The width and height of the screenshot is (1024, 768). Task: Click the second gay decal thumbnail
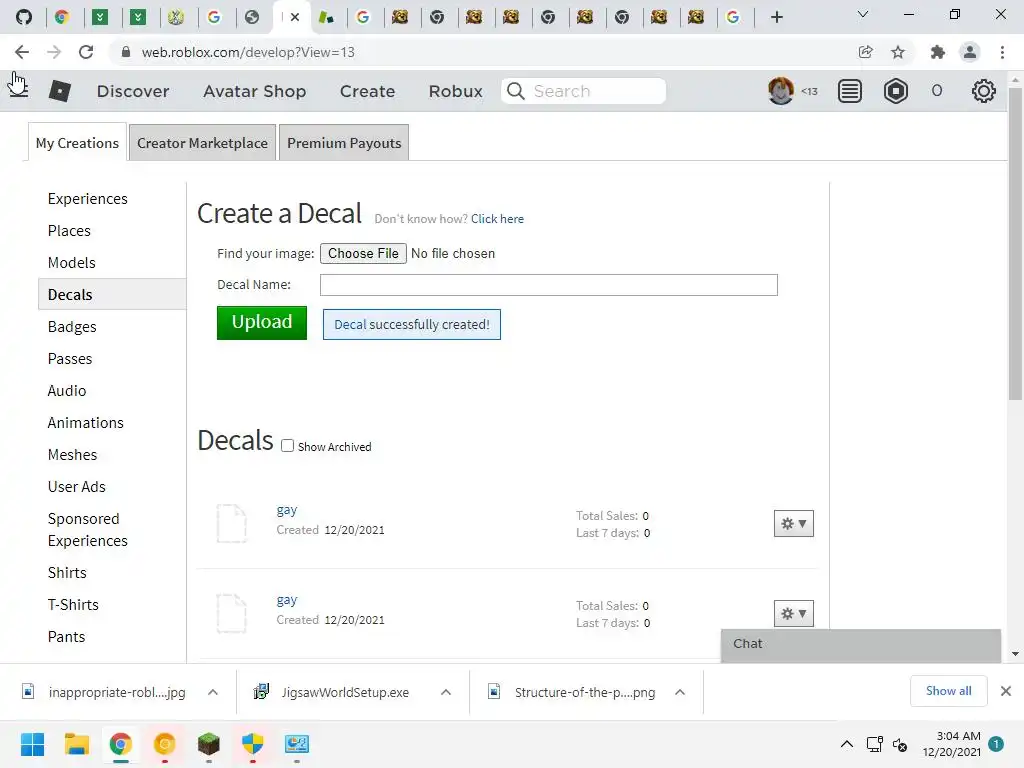(x=231, y=613)
